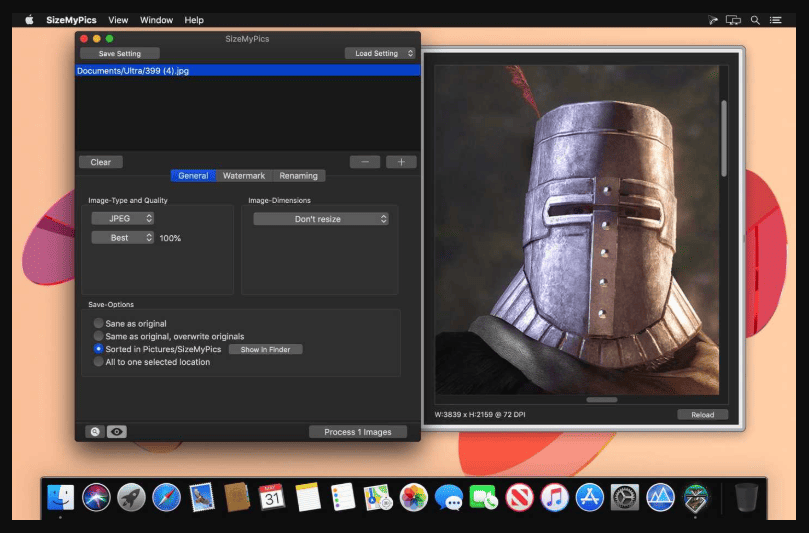Open Safari from the dock
Image resolution: width=809 pixels, height=533 pixels.
click(x=166, y=497)
